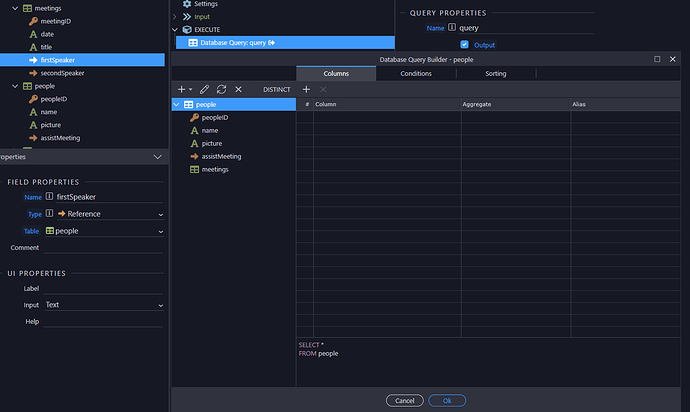This screenshot has width=690, height=412.
Task: Select the secondSpeaker field under meetings
Action: [62, 73]
